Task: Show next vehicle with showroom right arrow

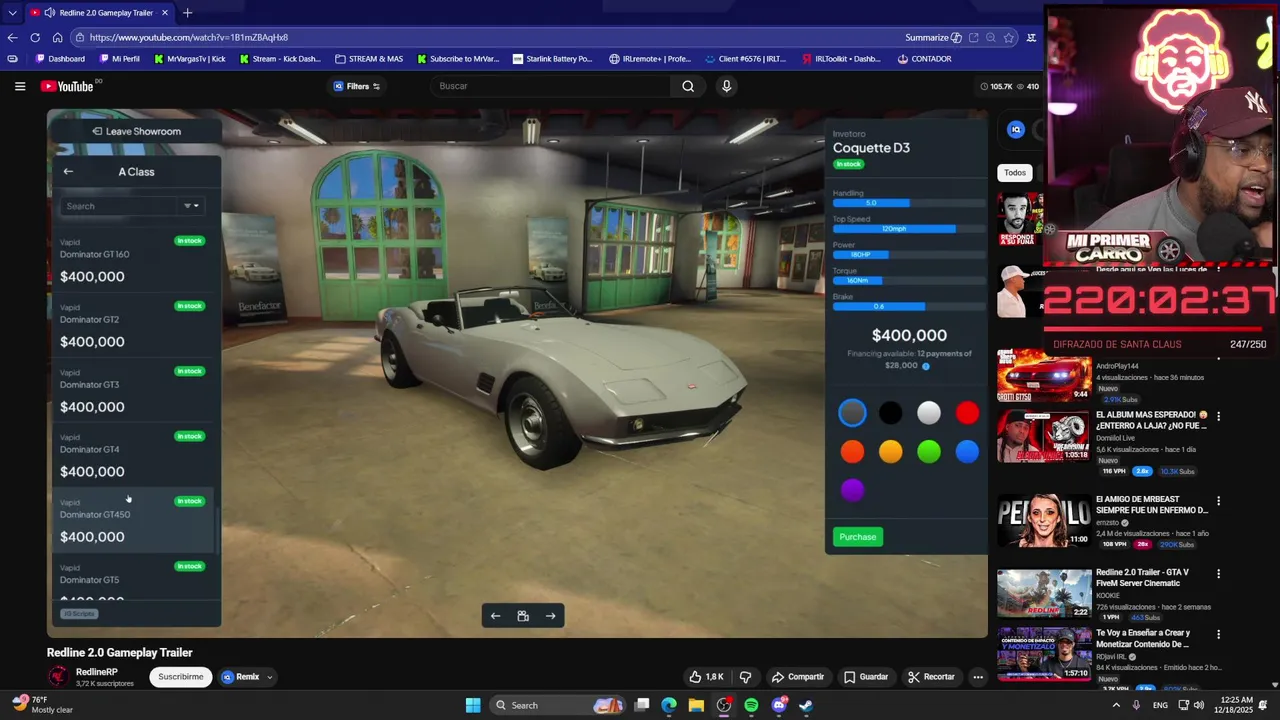Action: (550, 616)
